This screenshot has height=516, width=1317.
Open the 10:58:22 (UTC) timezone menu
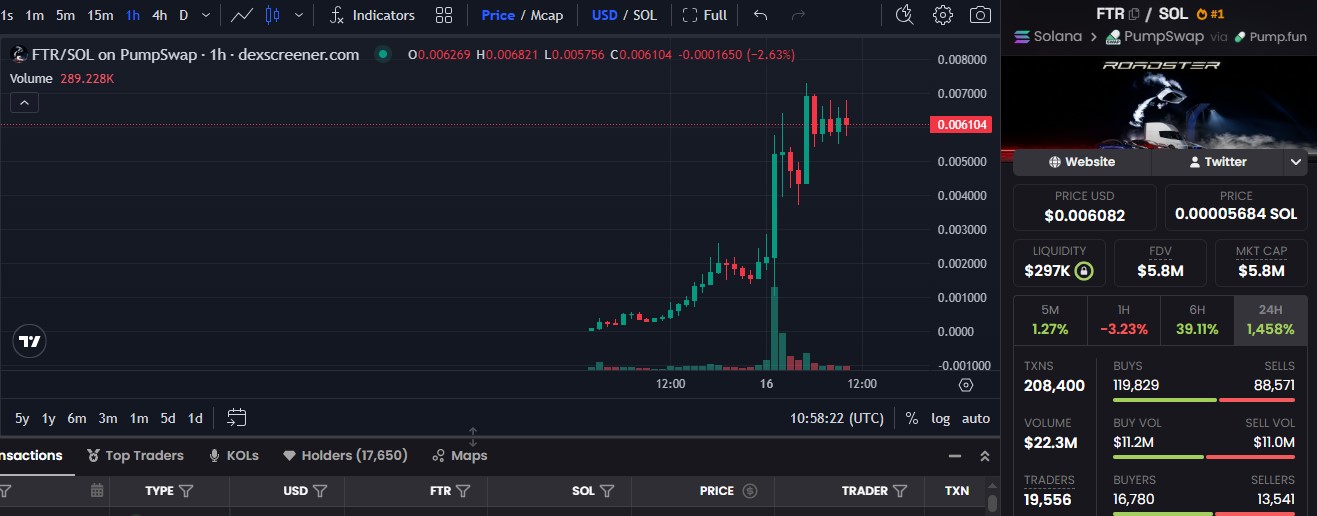(837, 418)
